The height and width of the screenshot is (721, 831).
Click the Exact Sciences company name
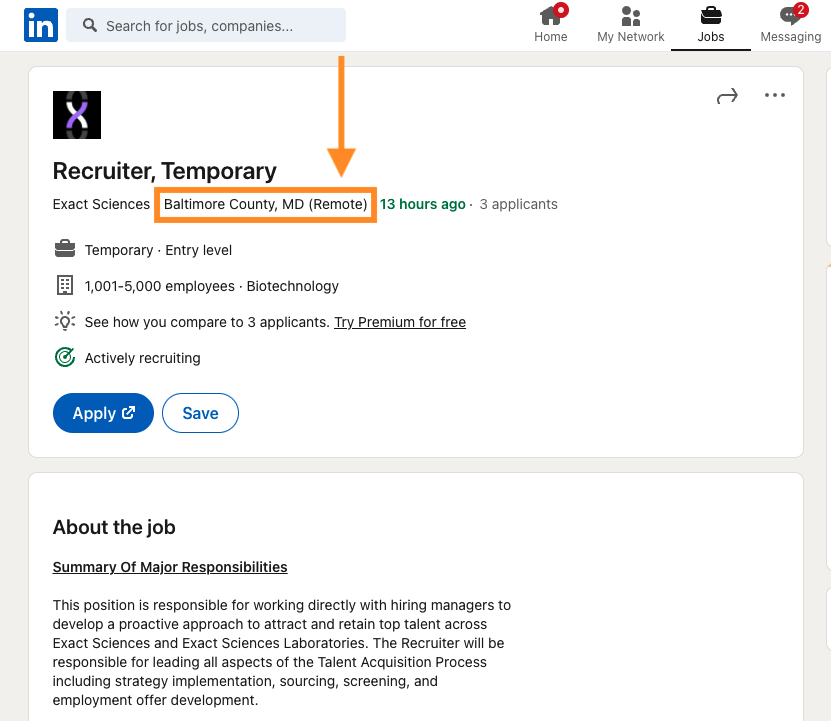[101, 204]
